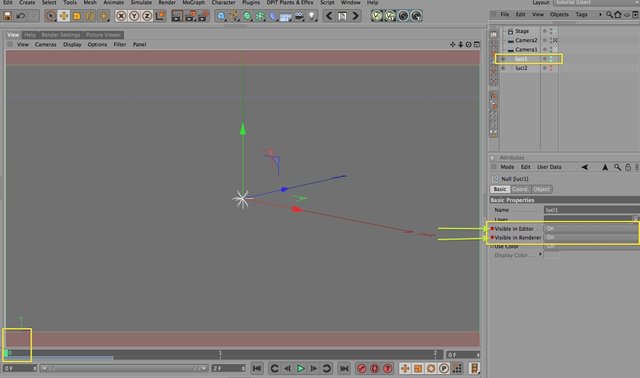Switch to the Render Settings tab

pyautogui.click(x=61, y=35)
